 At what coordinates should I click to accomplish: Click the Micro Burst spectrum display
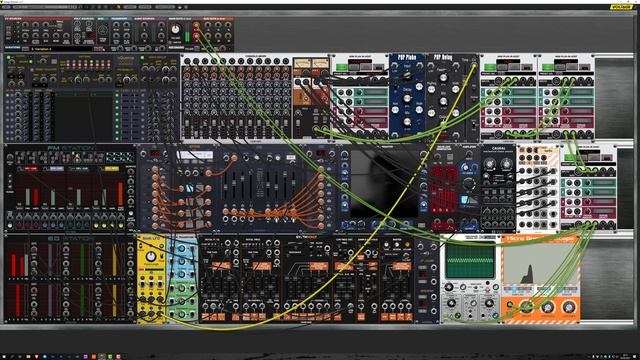[541, 265]
